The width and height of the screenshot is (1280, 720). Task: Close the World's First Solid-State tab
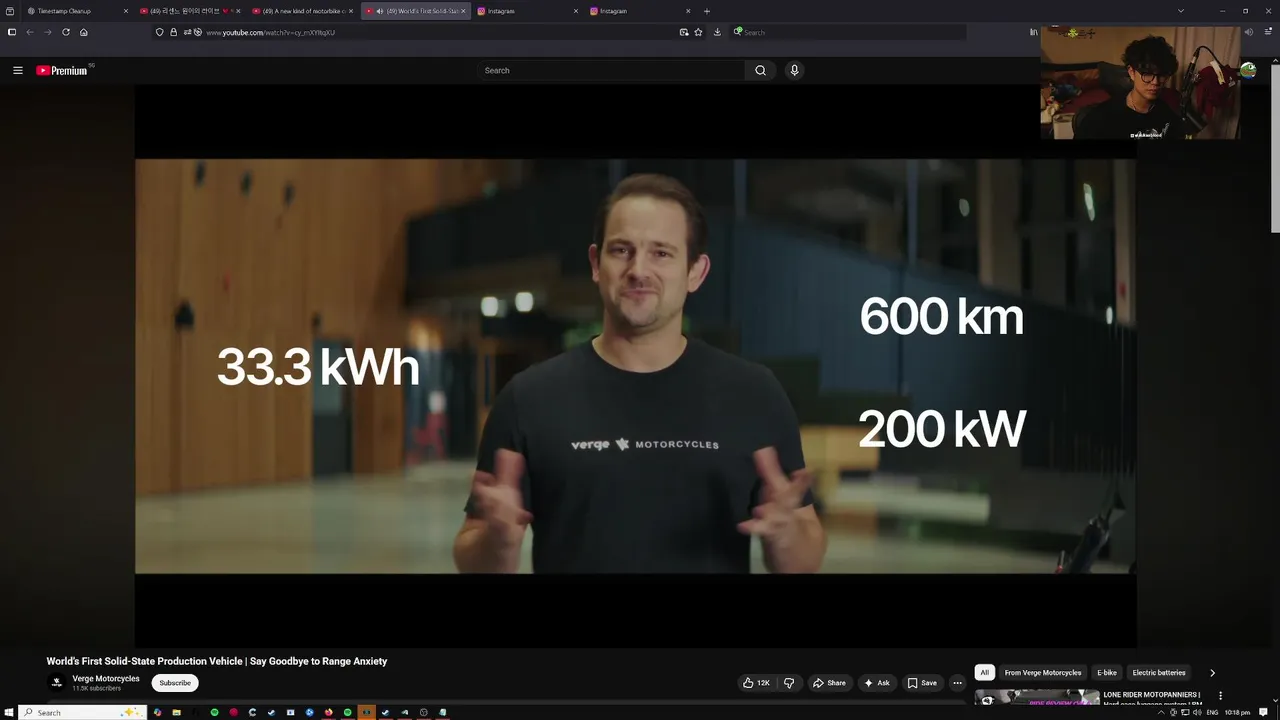tap(463, 11)
